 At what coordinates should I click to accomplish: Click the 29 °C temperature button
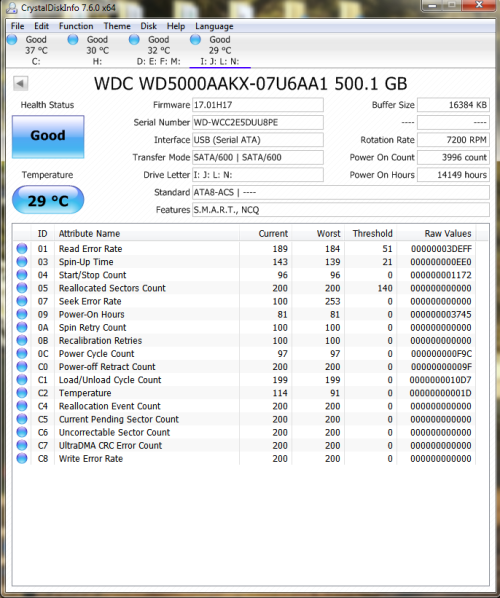click(x=48, y=200)
